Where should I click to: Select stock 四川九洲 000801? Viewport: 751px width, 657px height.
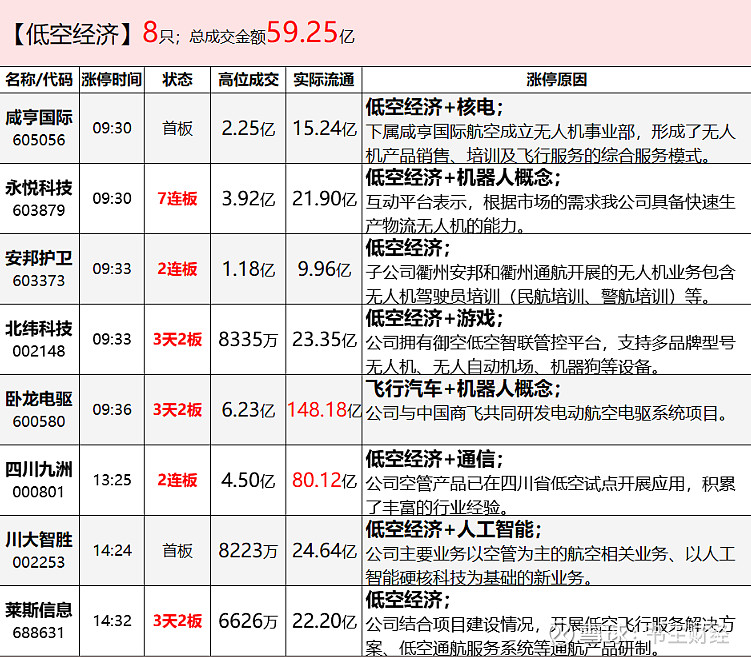(39, 480)
